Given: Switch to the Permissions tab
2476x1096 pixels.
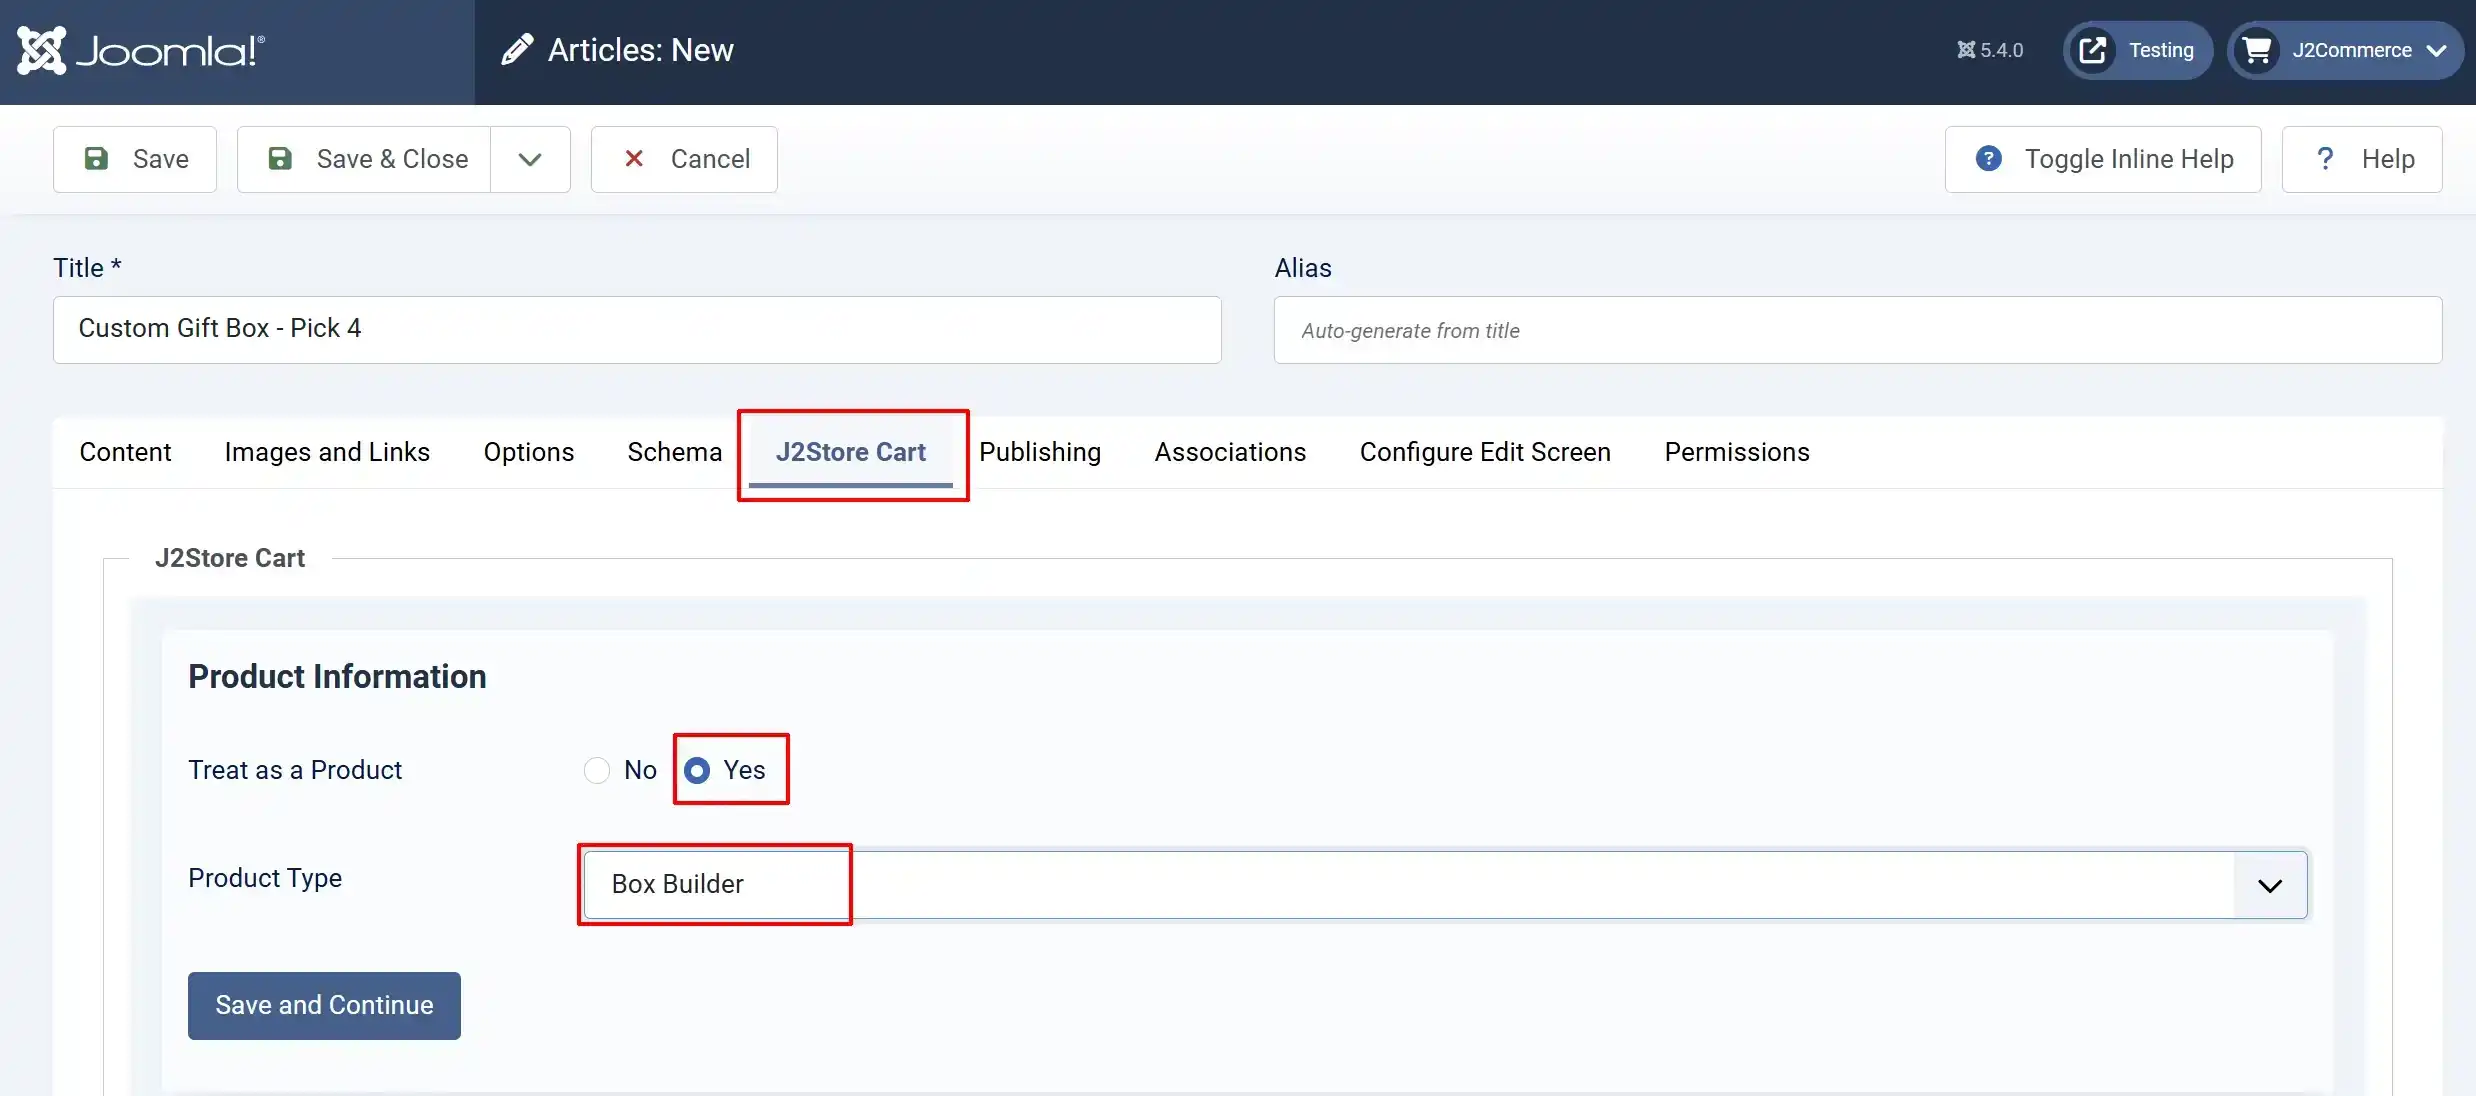Looking at the screenshot, I should pyautogui.click(x=1737, y=452).
